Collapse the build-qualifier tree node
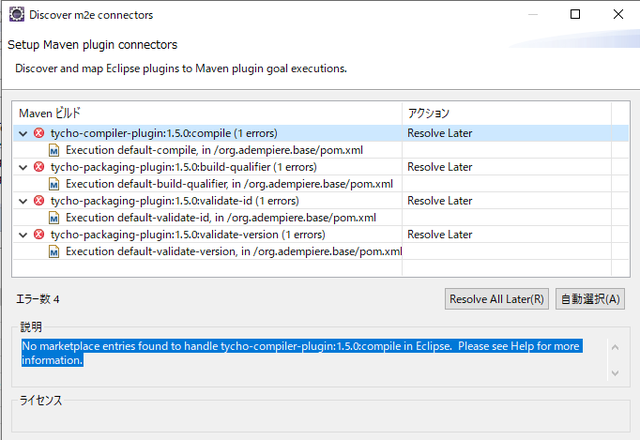 click(x=24, y=167)
